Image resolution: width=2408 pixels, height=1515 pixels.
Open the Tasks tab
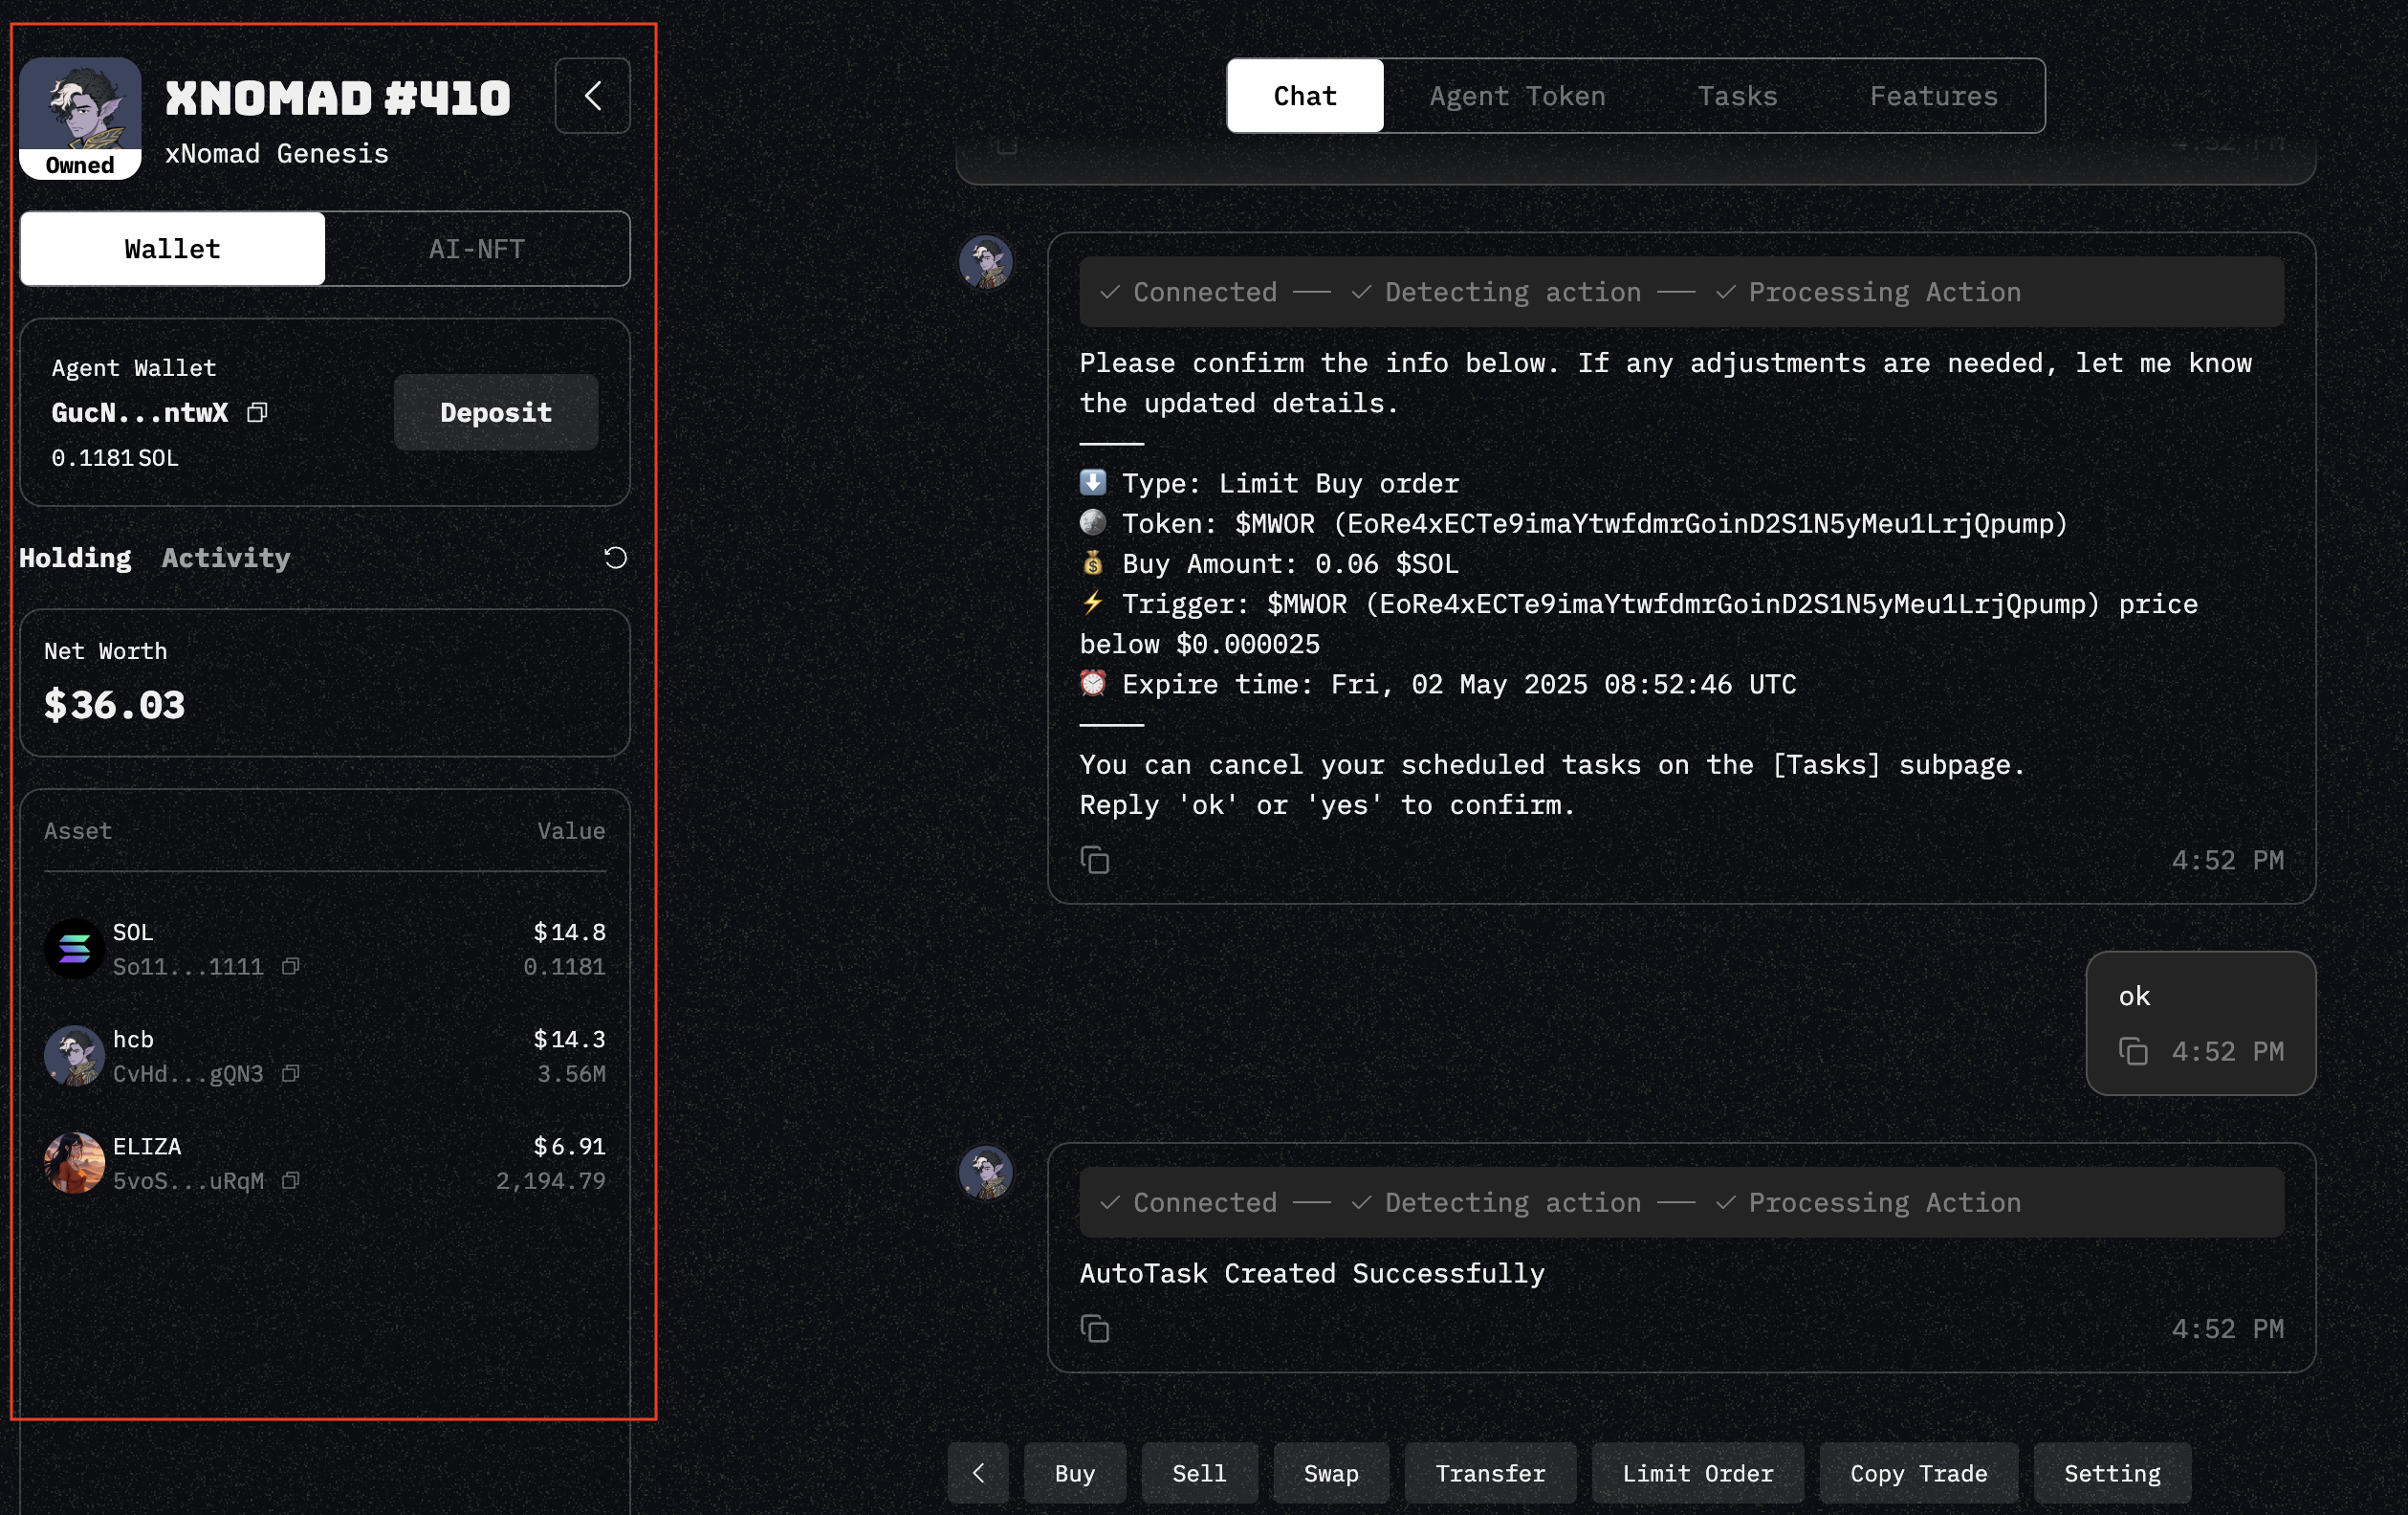tap(1737, 96)
